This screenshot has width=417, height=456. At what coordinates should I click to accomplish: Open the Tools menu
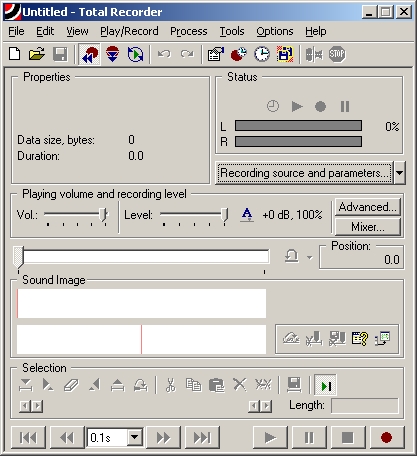coord(232,31)
